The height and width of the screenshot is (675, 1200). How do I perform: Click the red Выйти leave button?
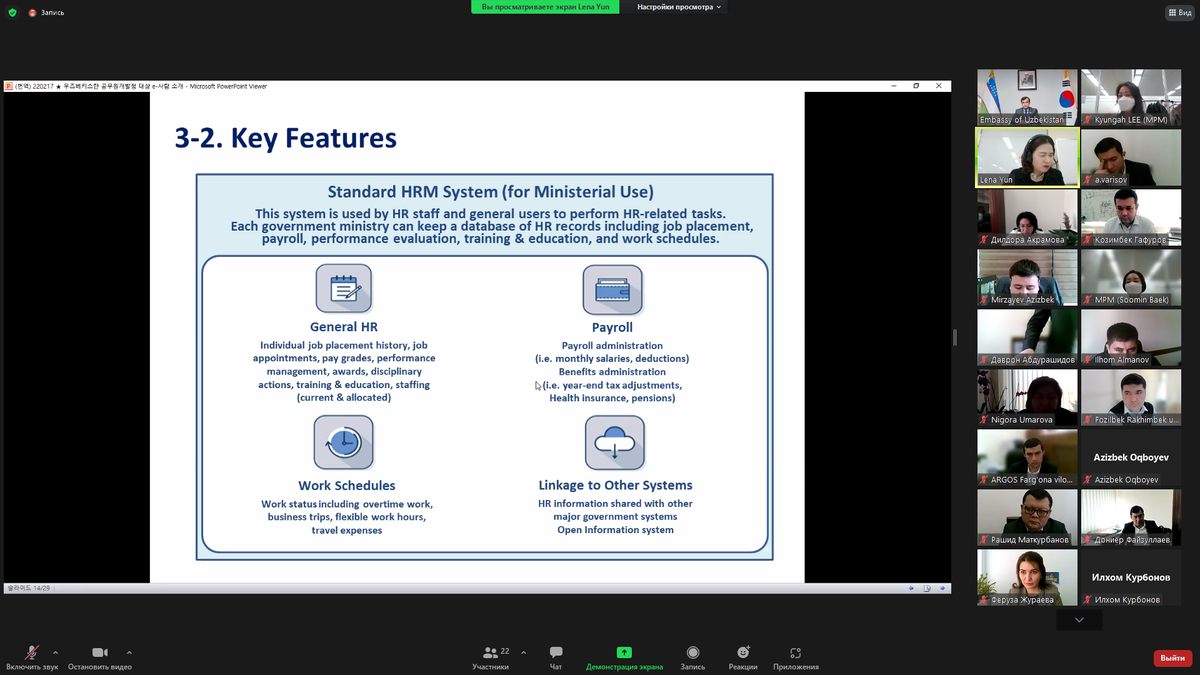click(1172, 658)
